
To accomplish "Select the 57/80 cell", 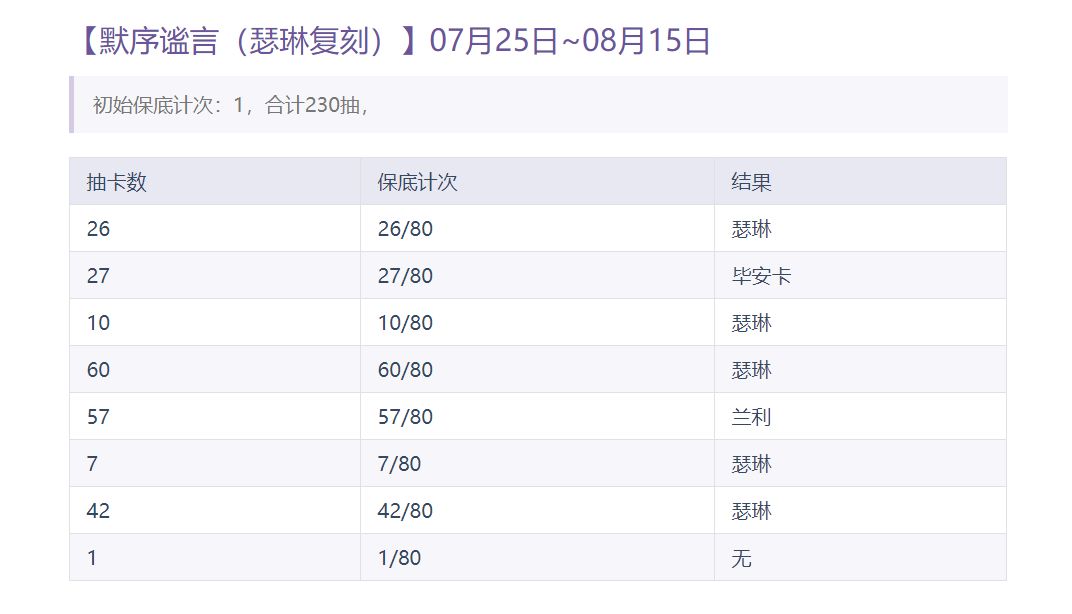I will pos(537,416).
